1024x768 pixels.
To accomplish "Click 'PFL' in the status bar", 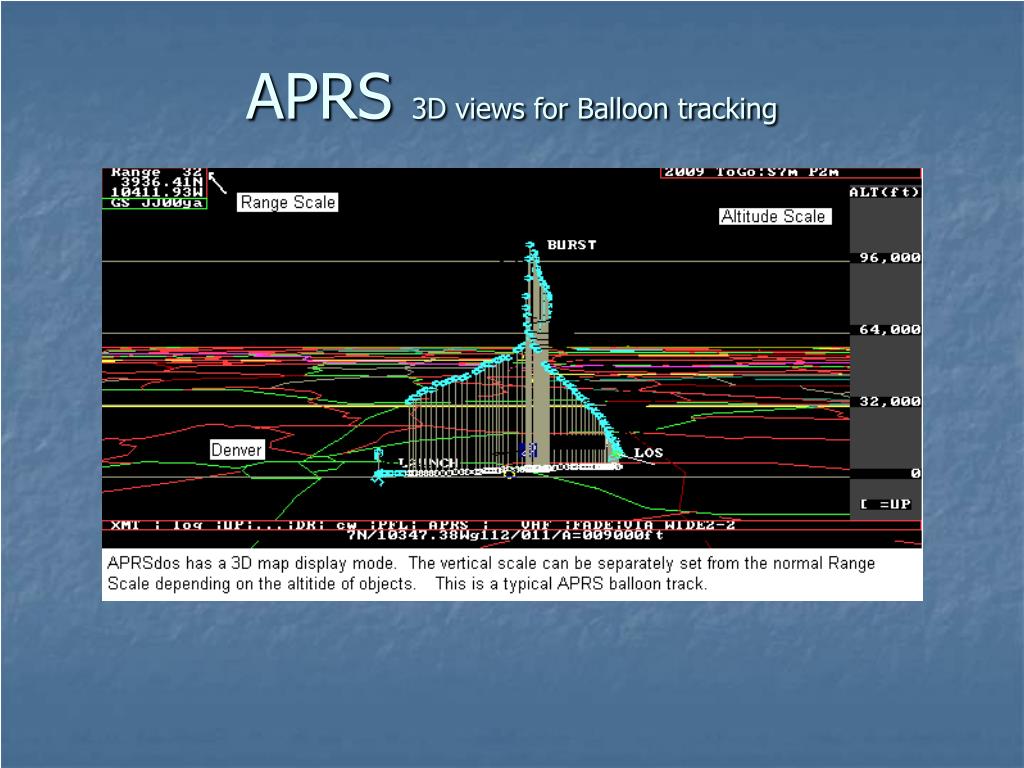I will pyautogui.click(x=392, y=525).
